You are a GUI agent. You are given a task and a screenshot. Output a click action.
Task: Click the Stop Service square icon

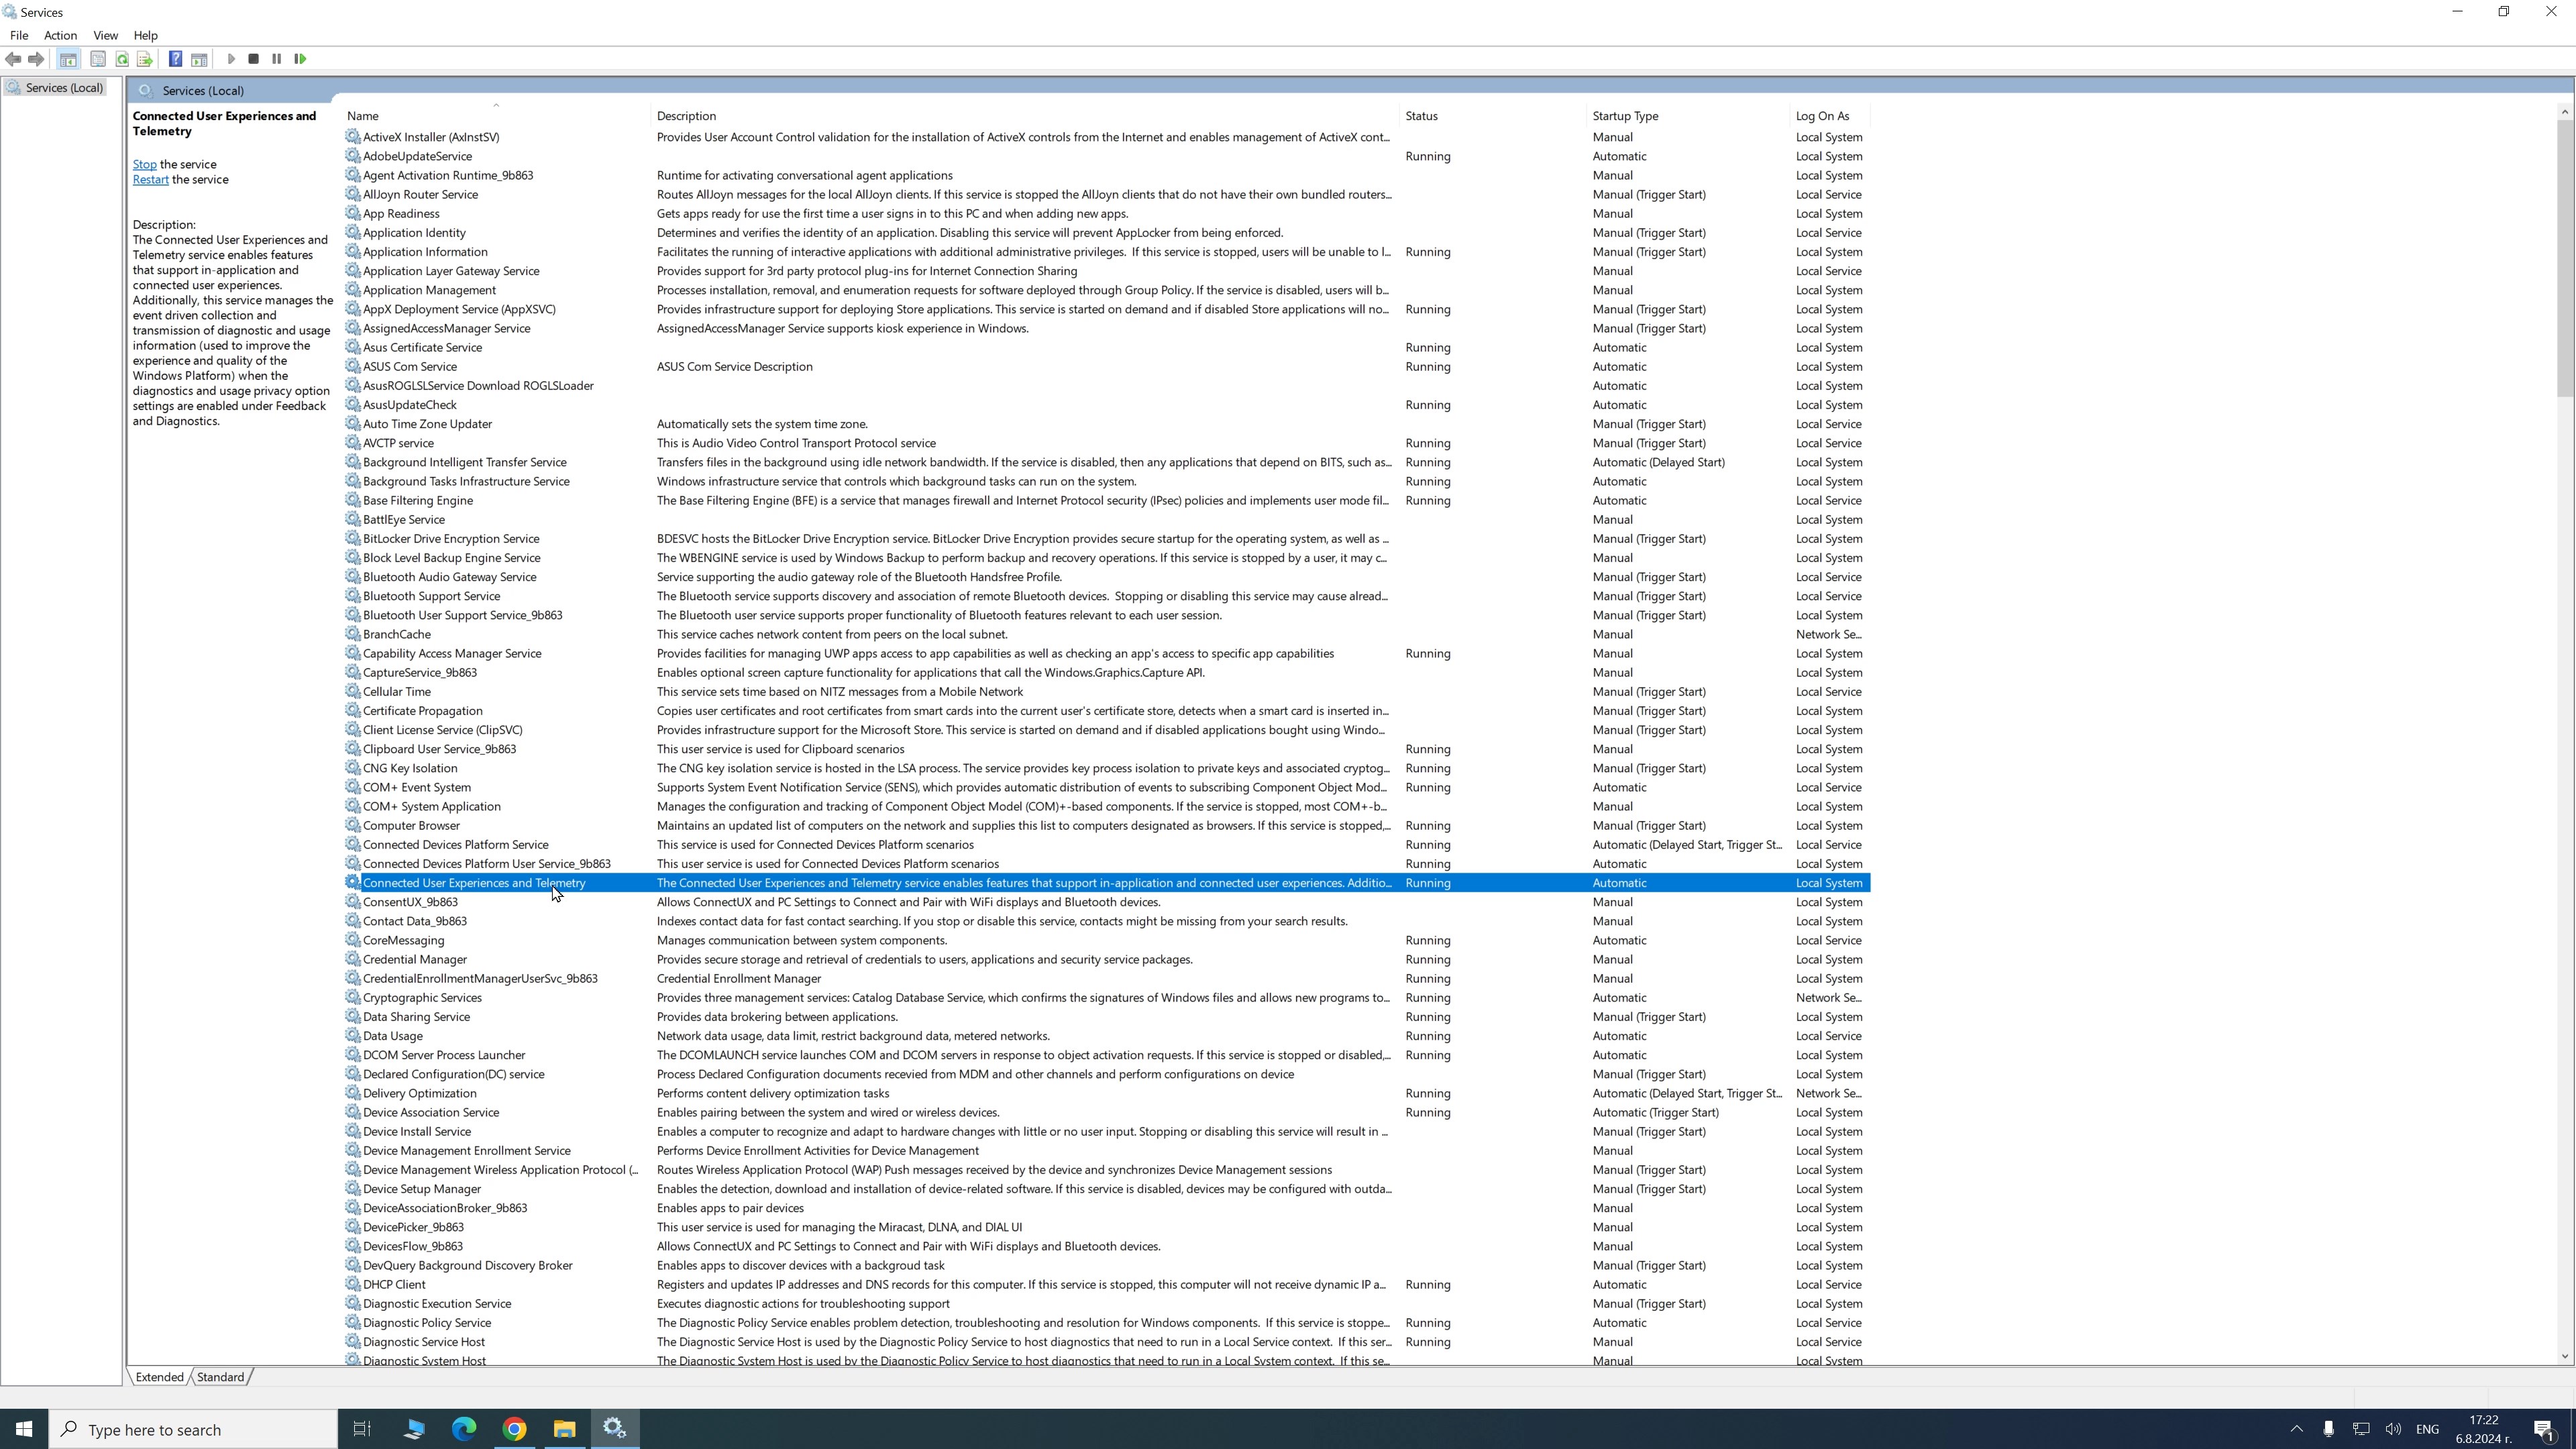[254, 59]
